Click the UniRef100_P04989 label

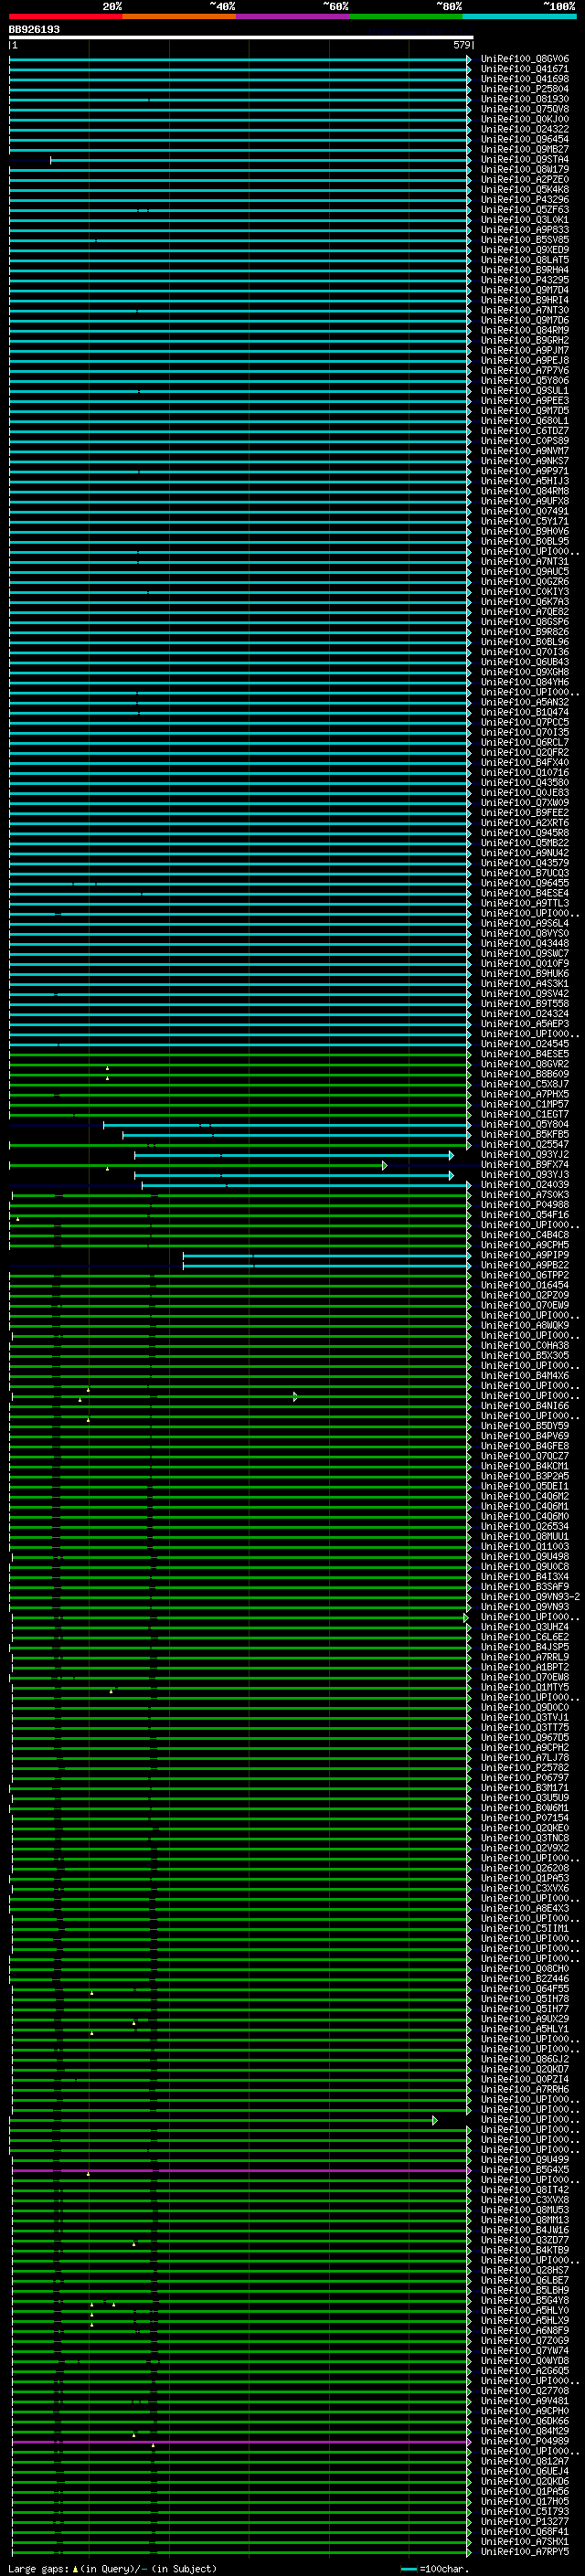(x=525, y=2441)
